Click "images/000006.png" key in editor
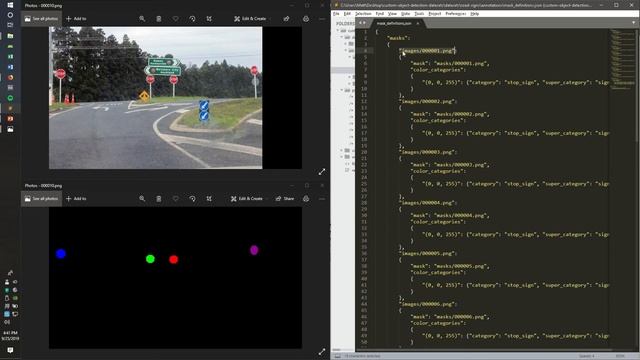Viewport: 640px width, 360px height. pyautogui.click(x=427, y=304)
